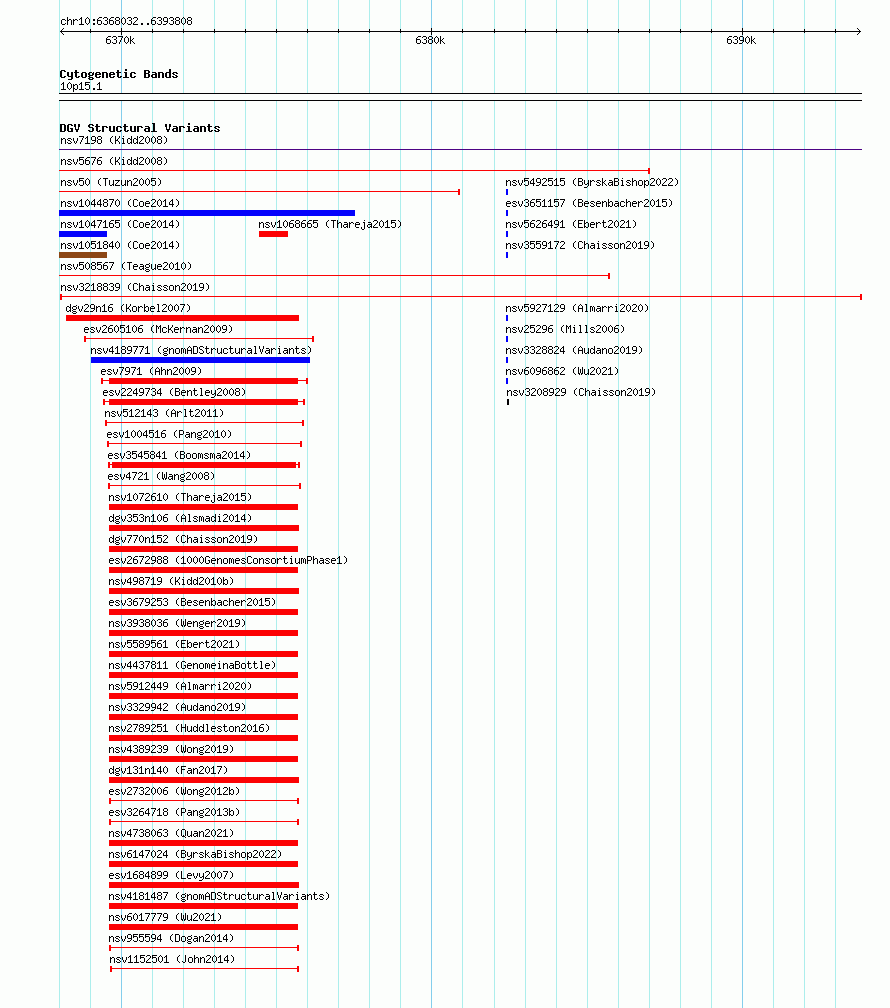Screen dimensions: 890x1008
Task: Click esv1684899 (Levy2007) label
Action: pos(171,876)
